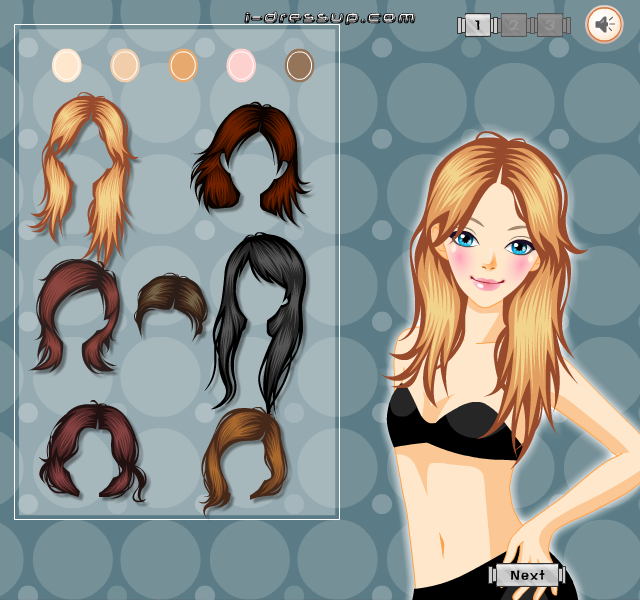Switch to step 2 tab

coord(513,25)
